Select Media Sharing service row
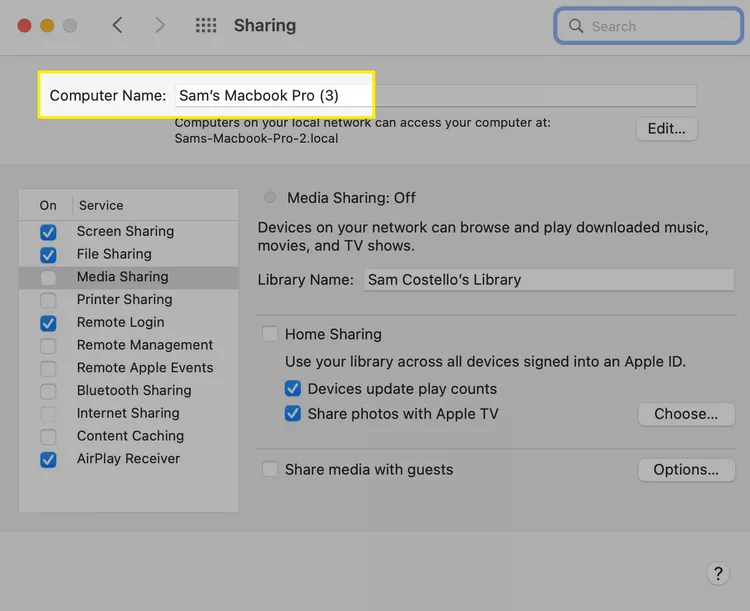 (128, 277)
